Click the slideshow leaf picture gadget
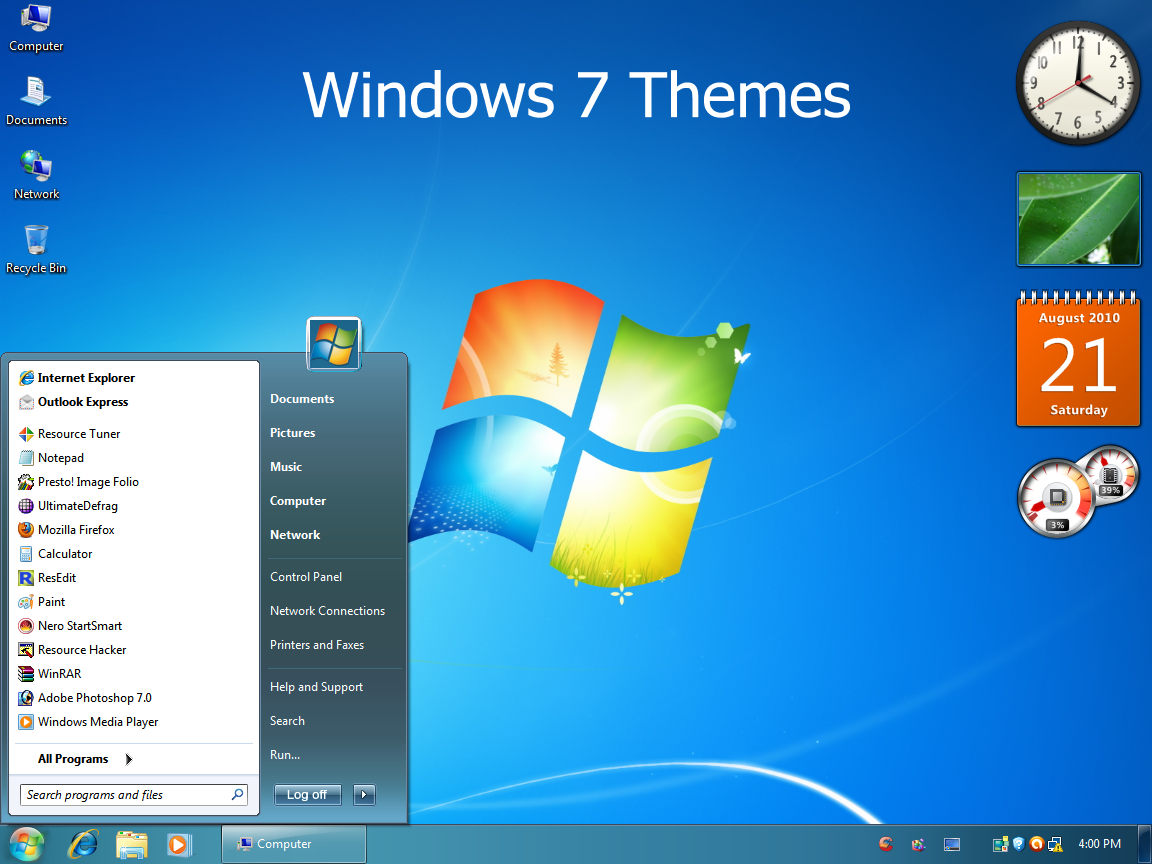Screen dimensions: 1152x864 pyautogui.click(x=1079, y=219)
